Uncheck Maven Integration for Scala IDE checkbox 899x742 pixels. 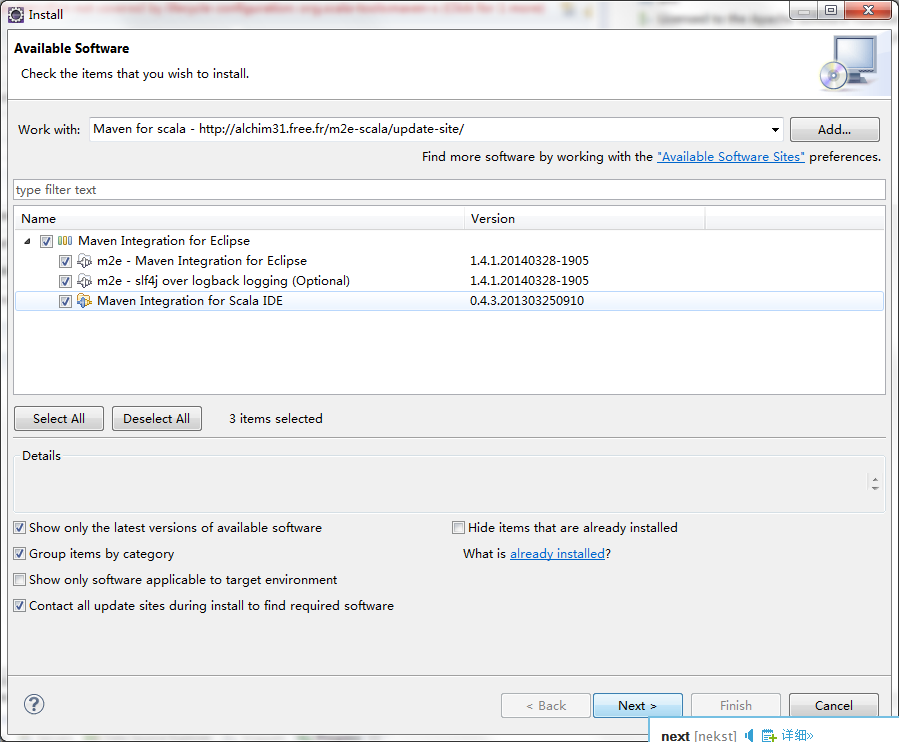click(x=66, y=301)
